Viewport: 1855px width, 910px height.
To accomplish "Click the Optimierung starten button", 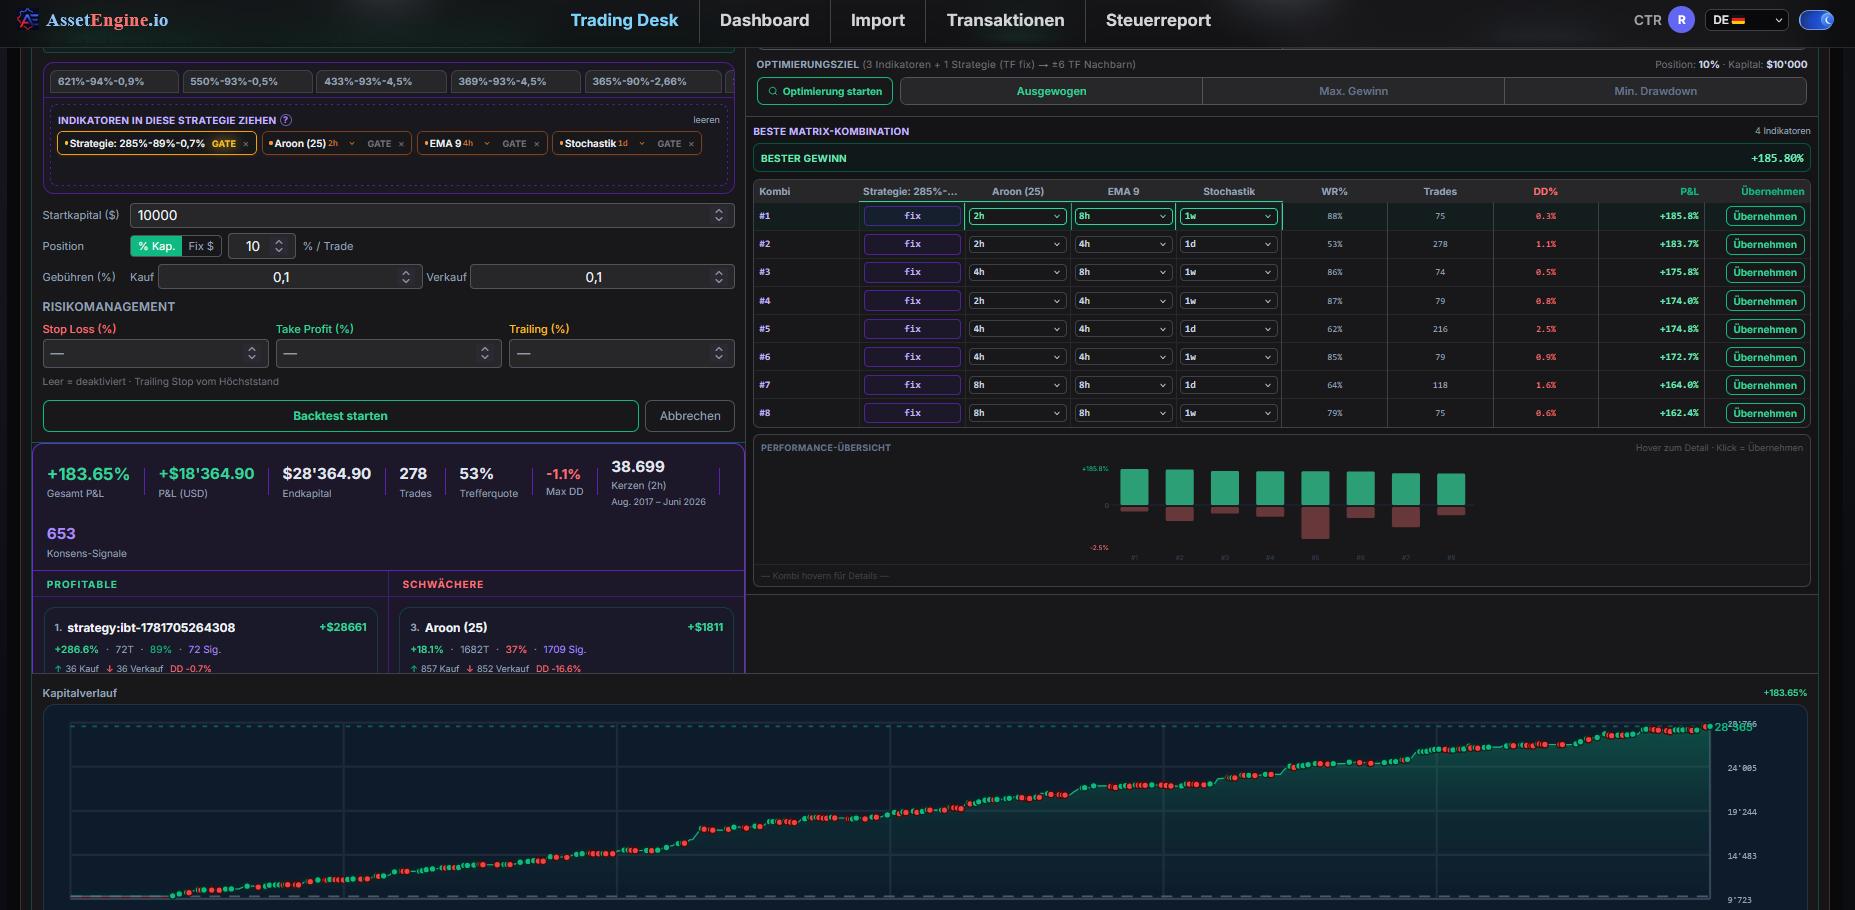I will [825, 91].
